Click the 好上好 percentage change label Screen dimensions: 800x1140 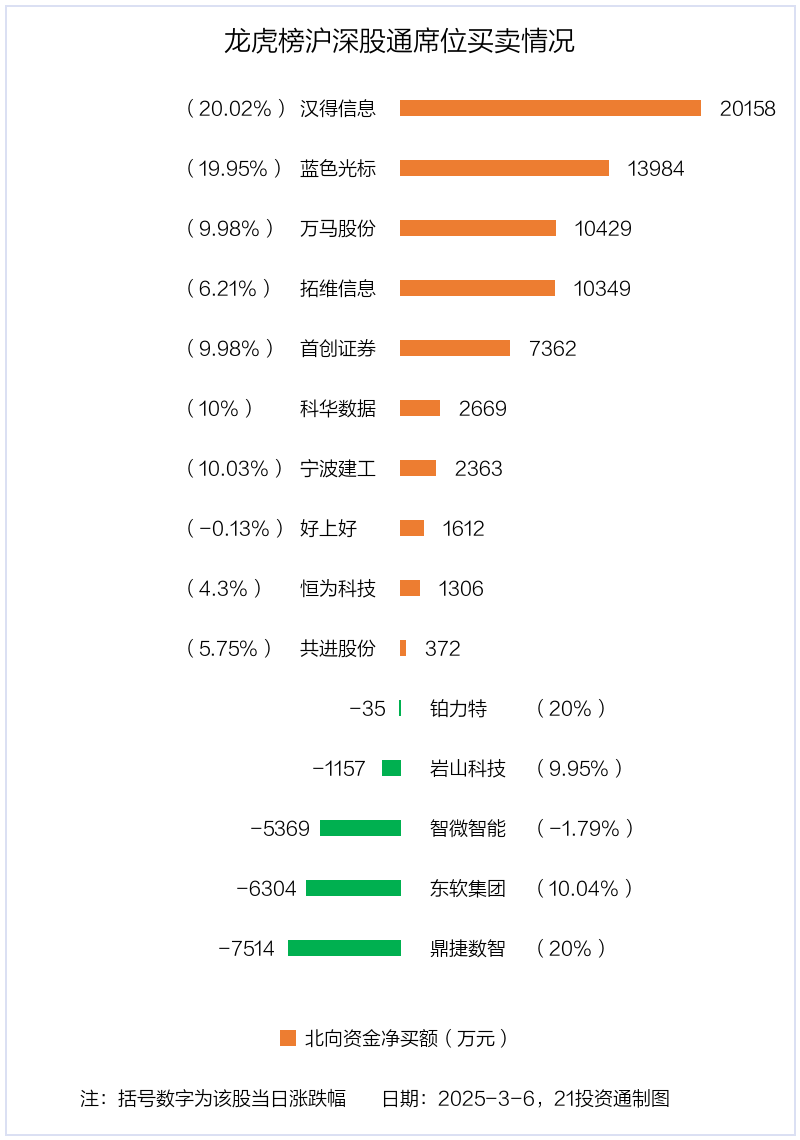[x=235, y=529]
